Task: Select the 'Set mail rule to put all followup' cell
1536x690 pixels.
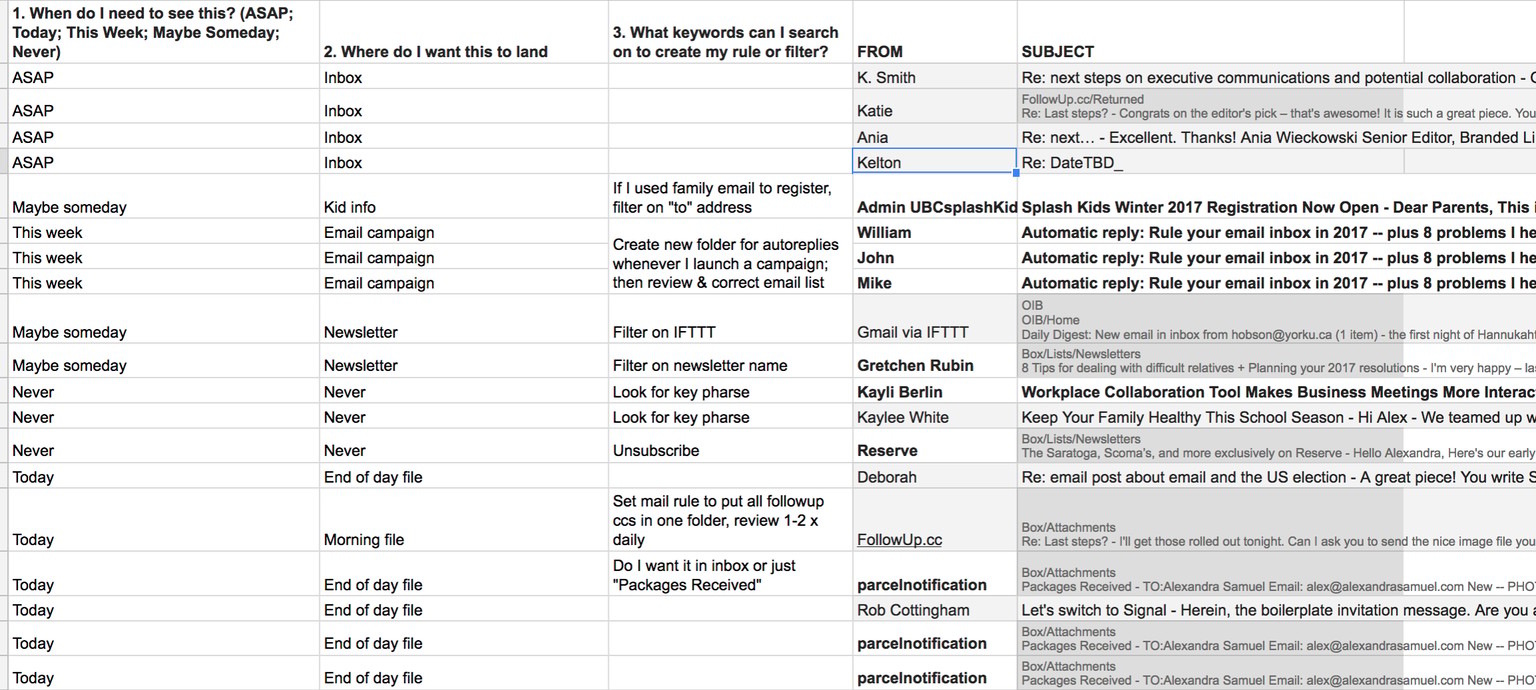Action: coord(730,520)
